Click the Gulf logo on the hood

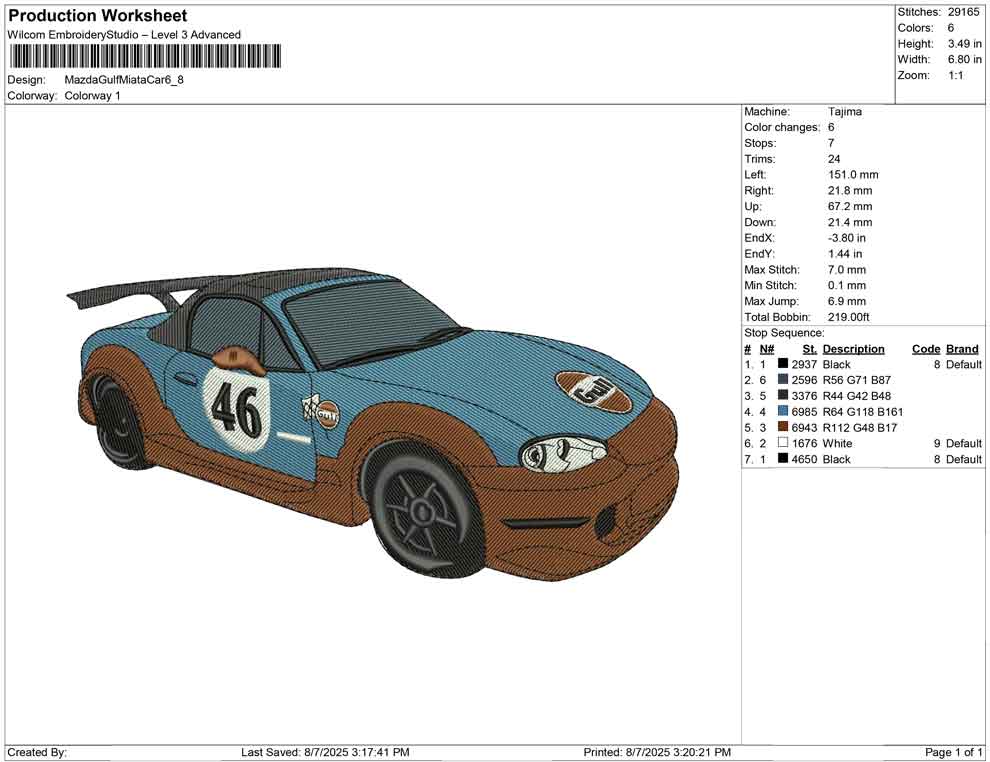point(593,392)
